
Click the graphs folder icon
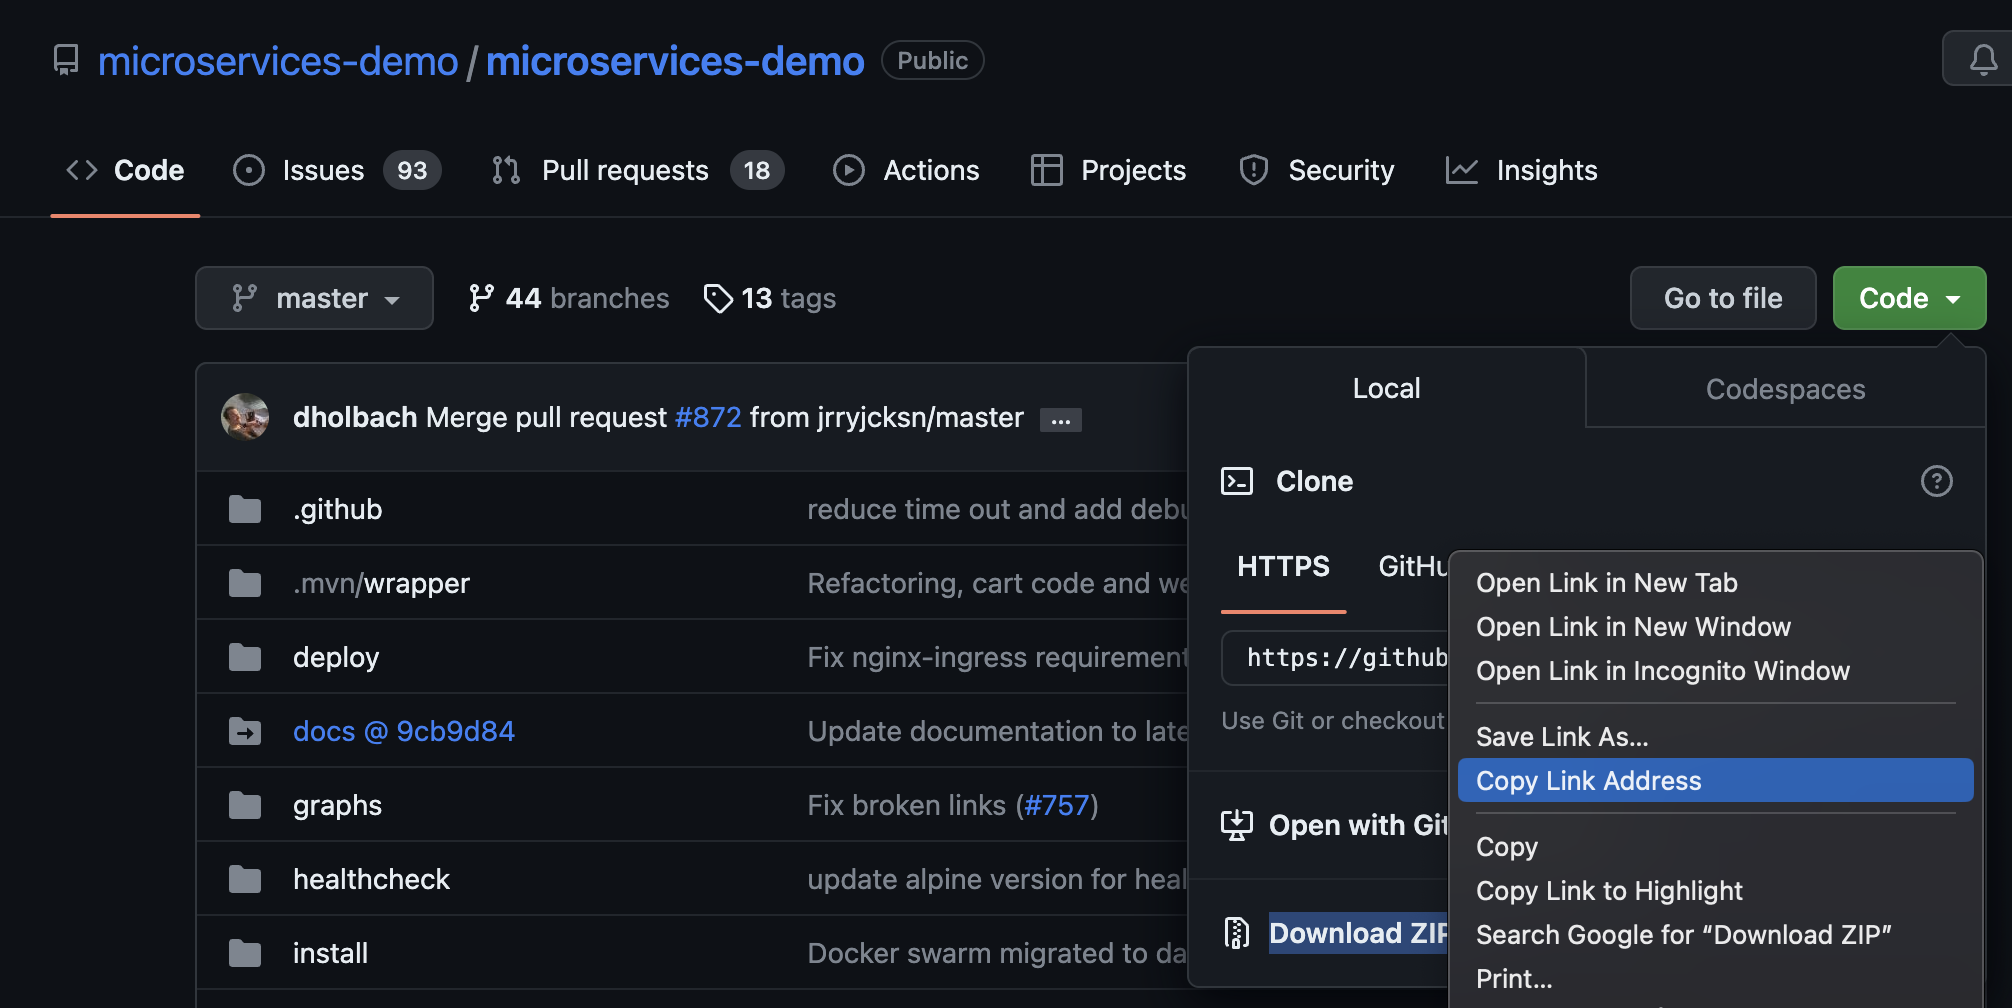click(x=245, y=805)
